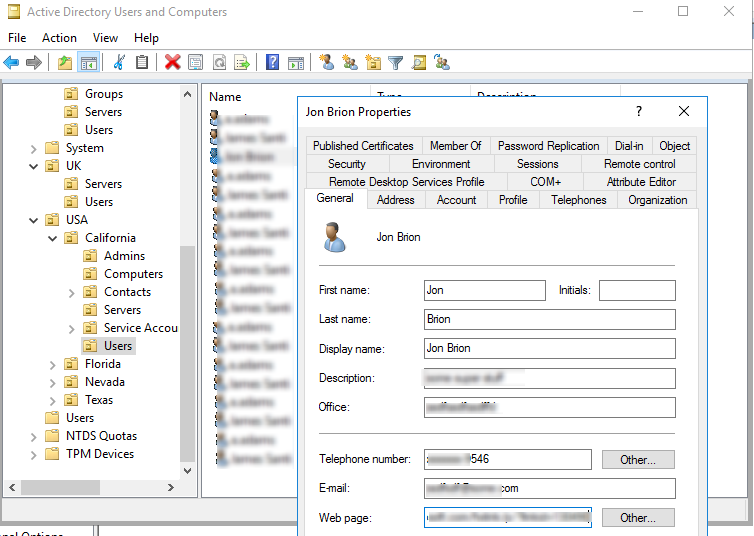Collapse the California tree node
754x536 pixels.
coord(52,238)
